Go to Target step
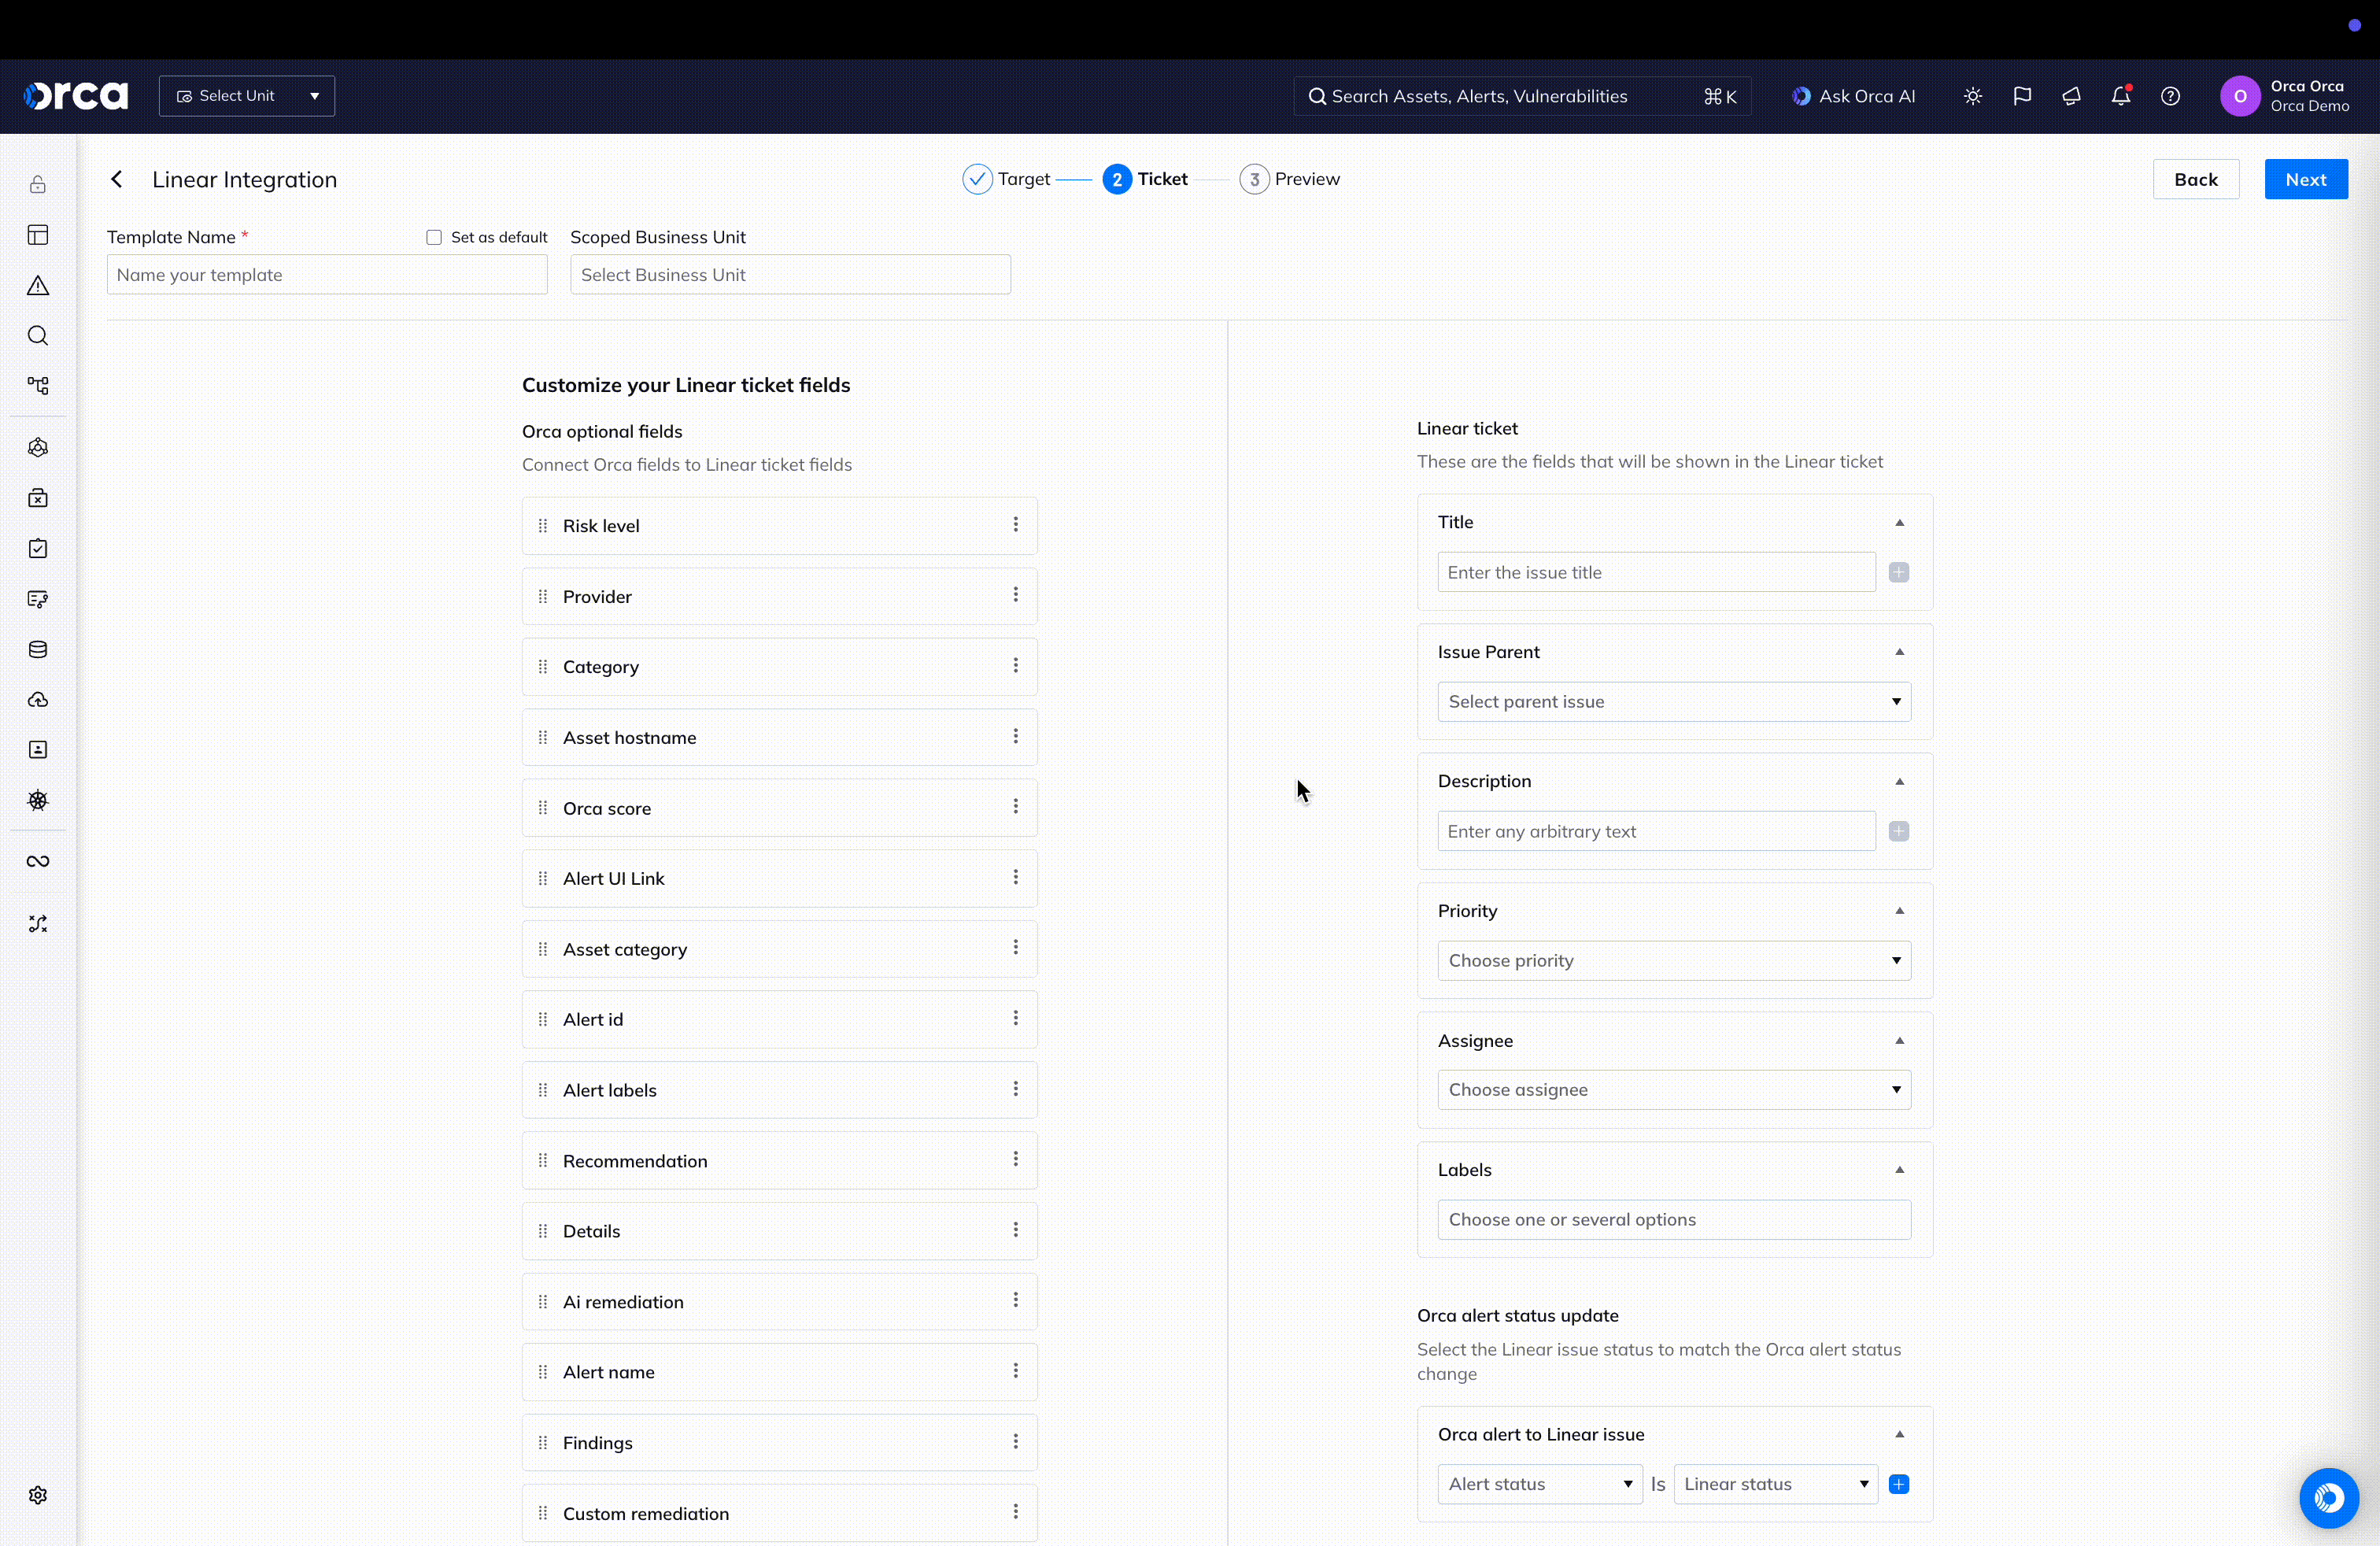This screenshot has width=2380, height=1546. click(x=1006, y=179)
